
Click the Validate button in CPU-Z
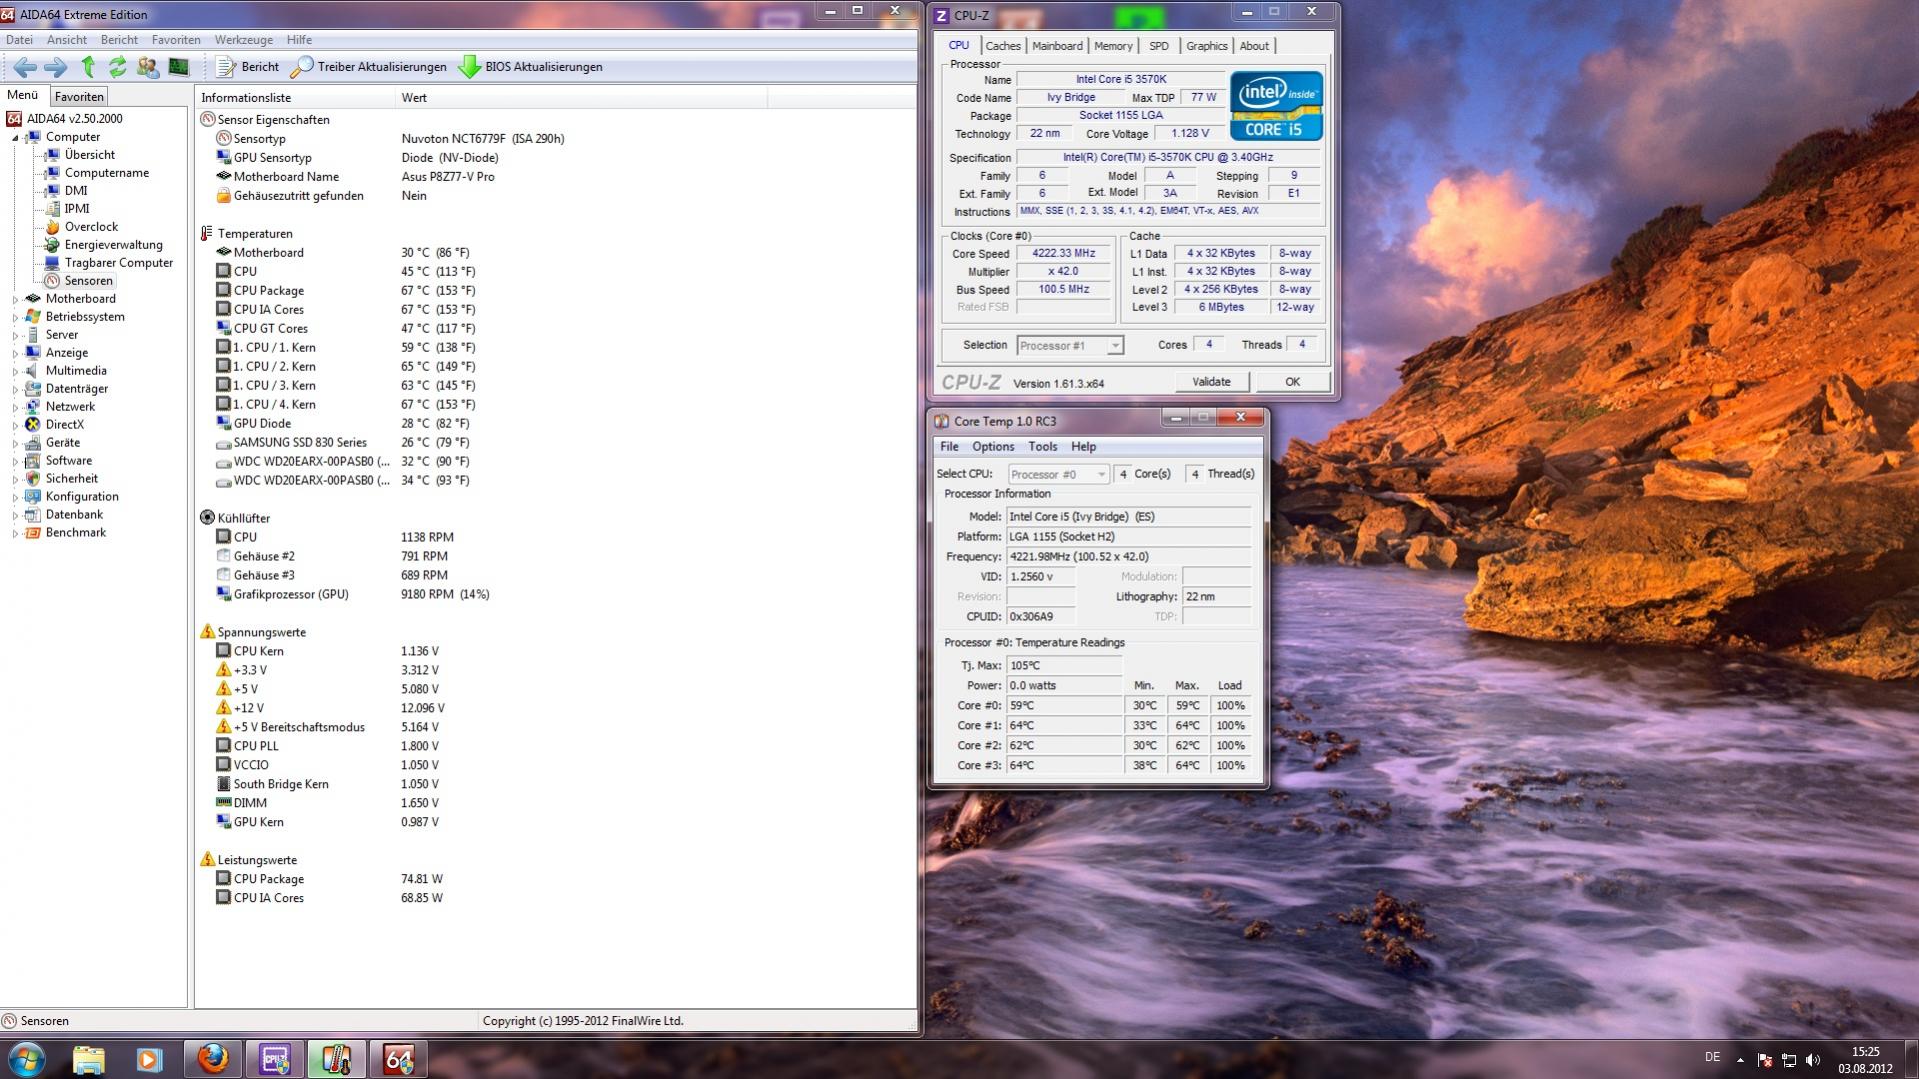[1211, 382]
